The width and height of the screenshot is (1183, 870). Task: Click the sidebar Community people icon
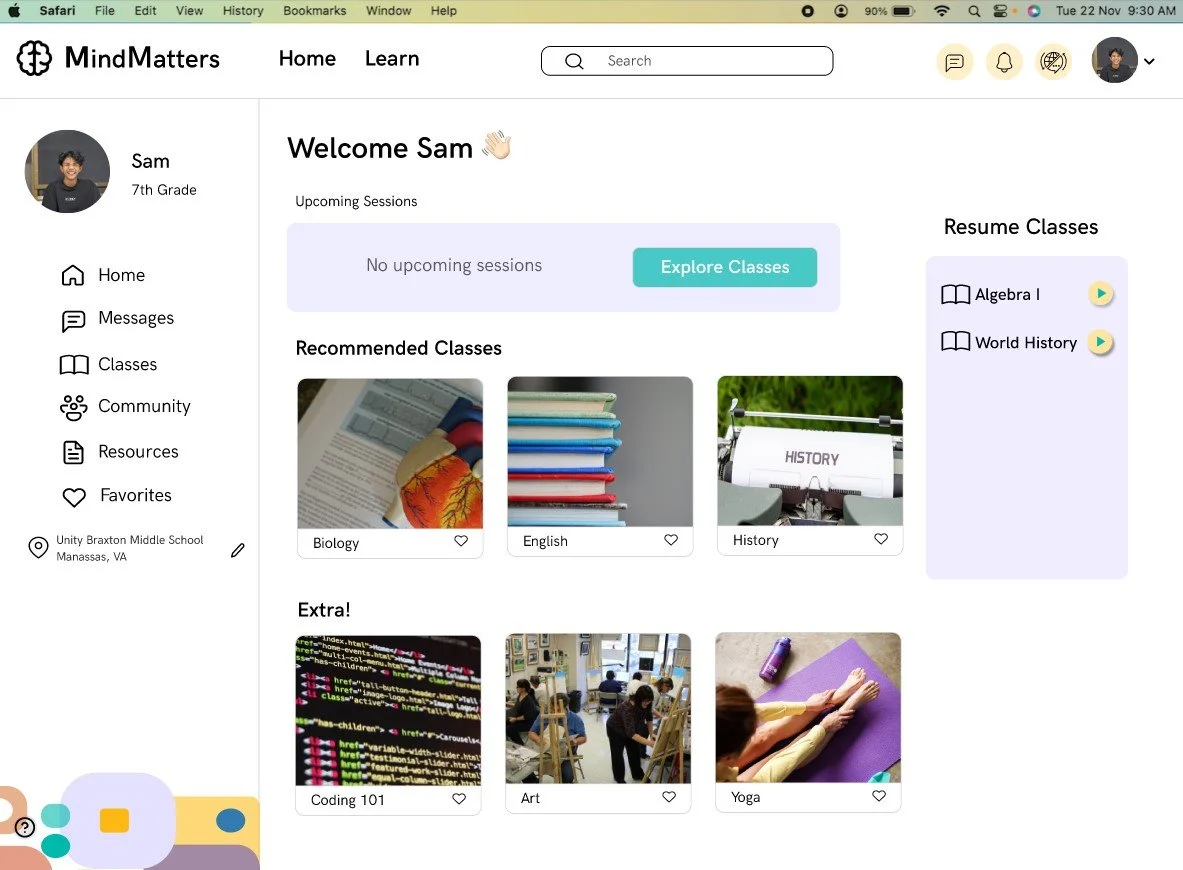coord(73,407)
